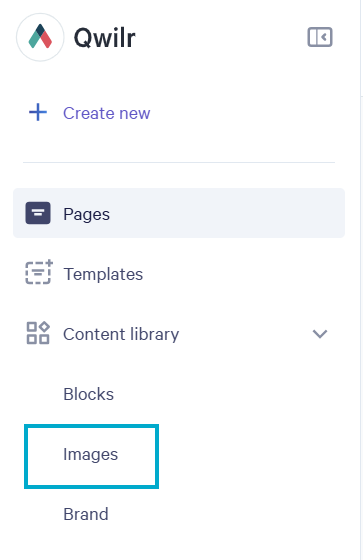Click the circular border around the logo
Screen dimensions: 363x560
click(40, 15)
